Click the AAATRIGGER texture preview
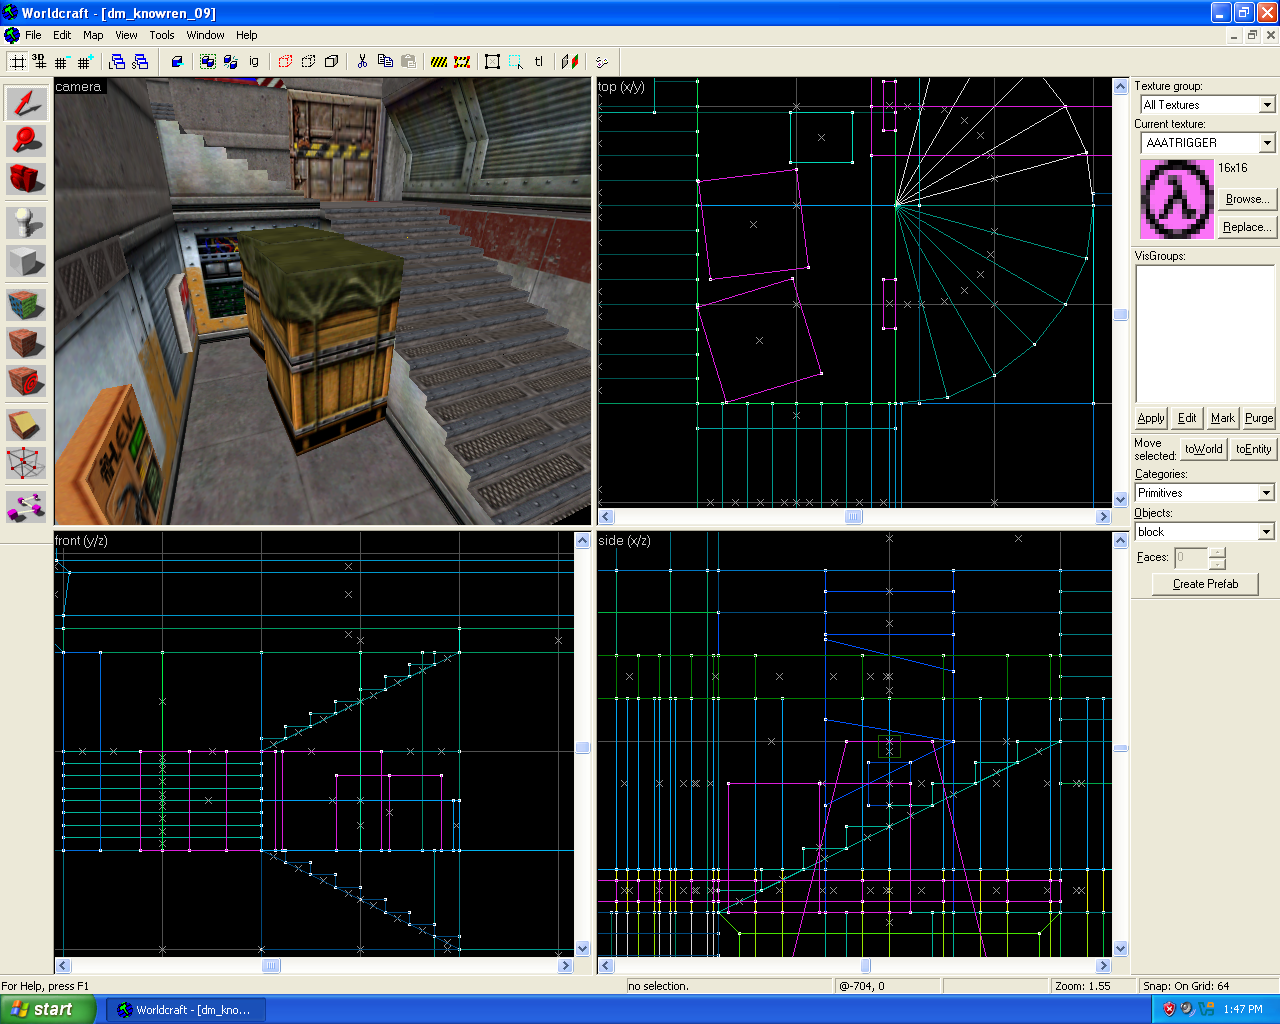Screen dimensions: 1280x1024 coord(1177,199)
